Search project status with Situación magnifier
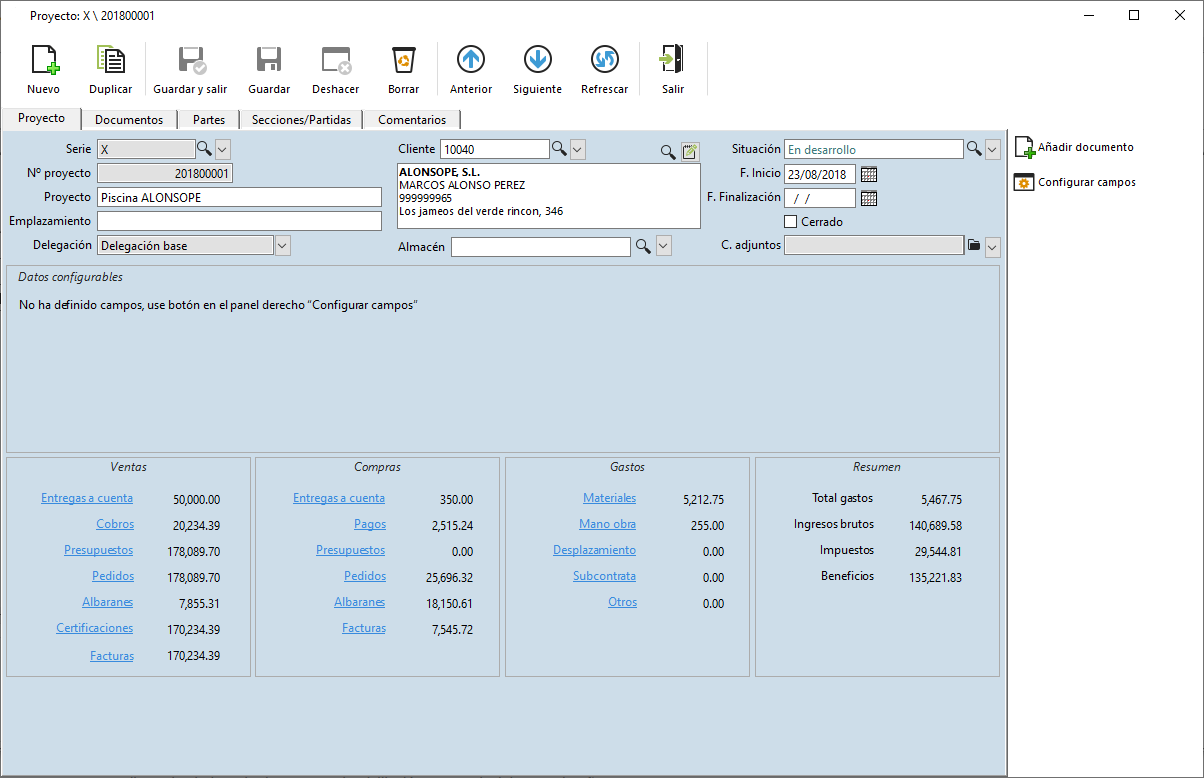 coord(973,149)
